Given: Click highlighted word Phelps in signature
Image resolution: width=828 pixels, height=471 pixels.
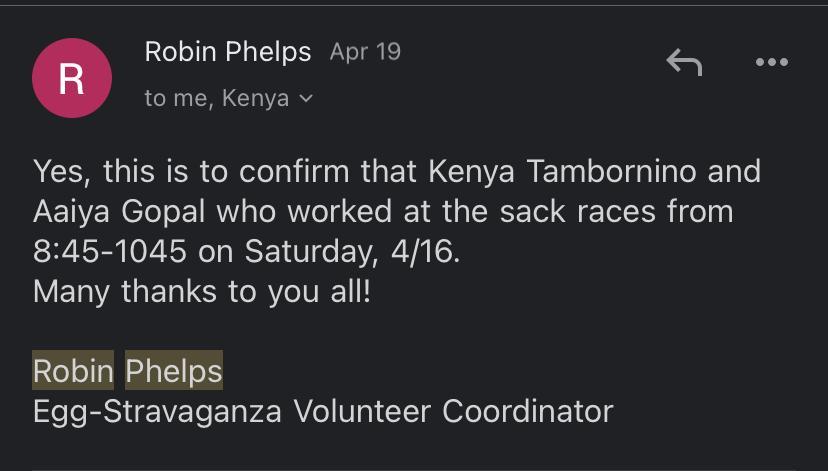Looking at the screenshot, I should tap(174, 371).
